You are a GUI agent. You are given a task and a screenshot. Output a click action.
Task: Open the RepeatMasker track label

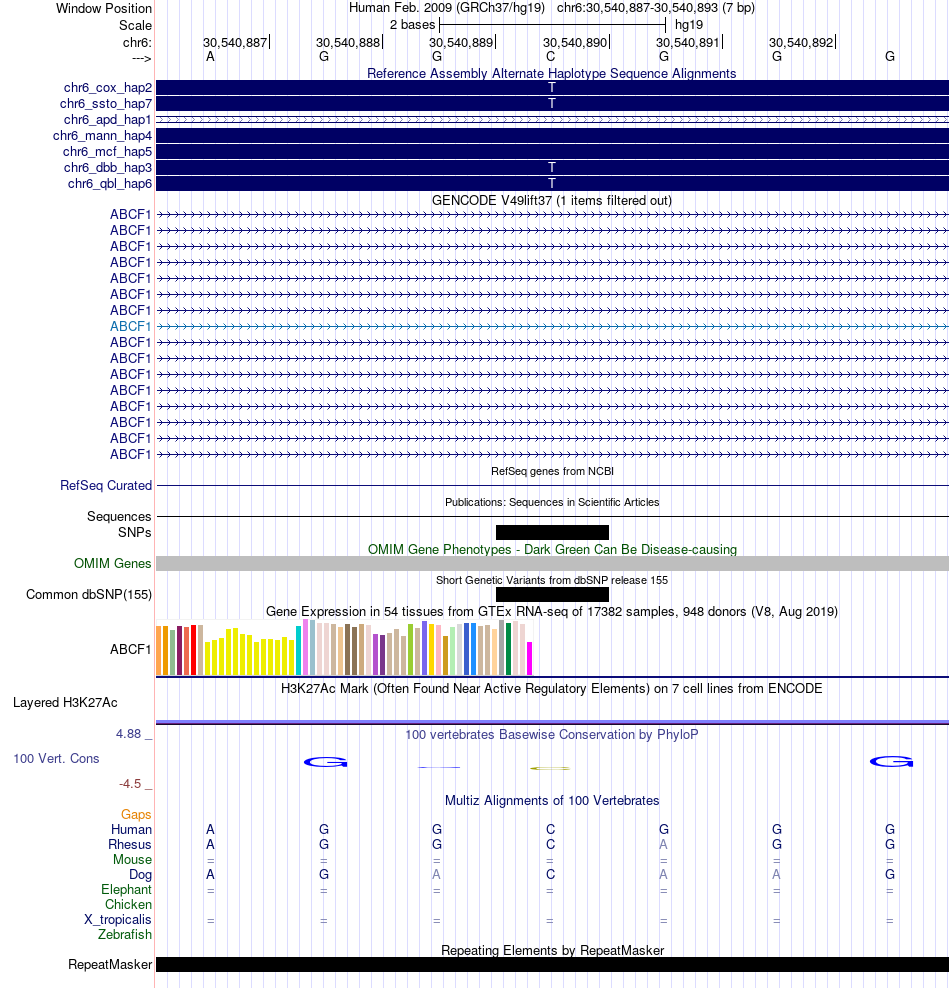(110, 965)
